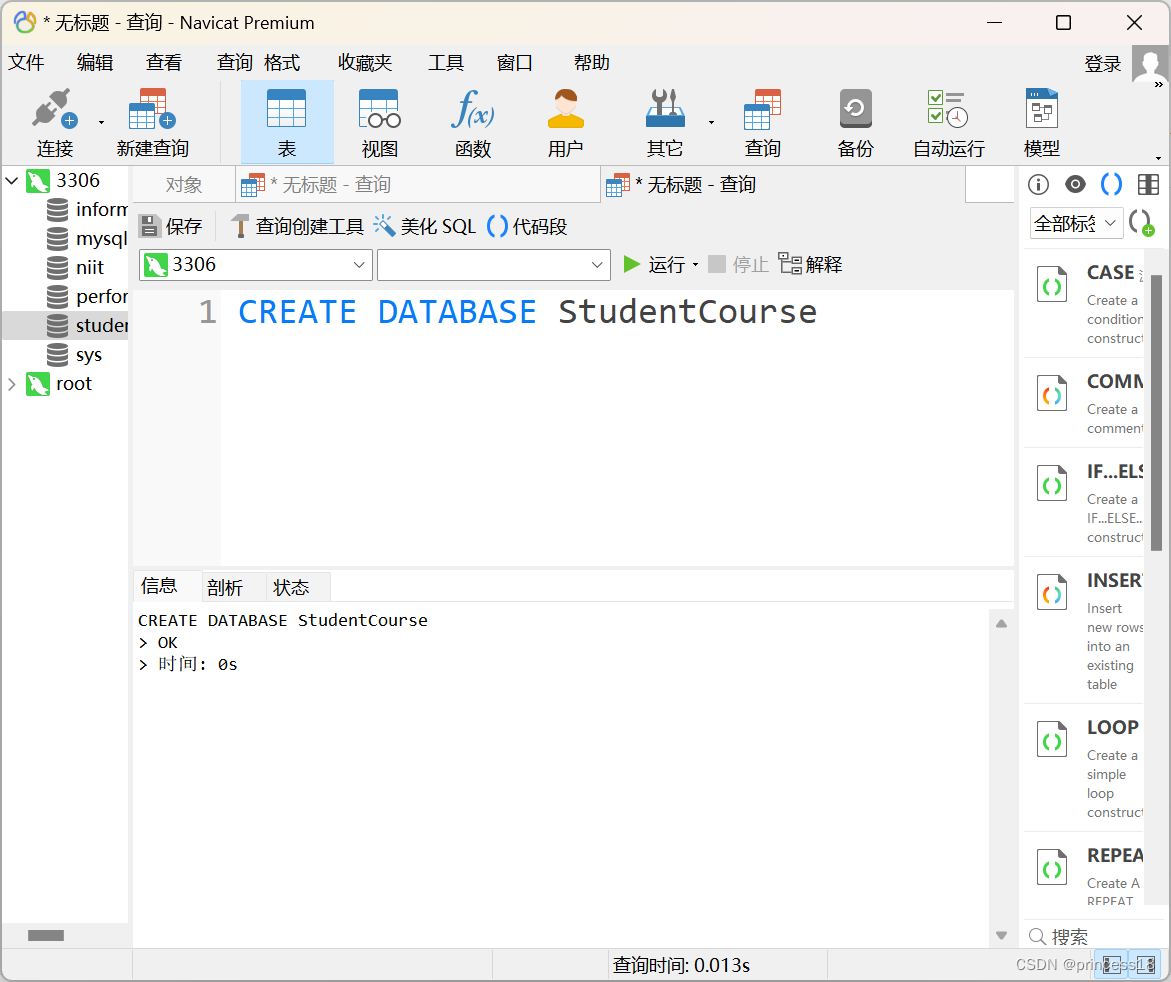The height and width of the screenshot is (982, 1171).
Task: Expand the root connection in sidebar
Action: click(x=13, y=383)
